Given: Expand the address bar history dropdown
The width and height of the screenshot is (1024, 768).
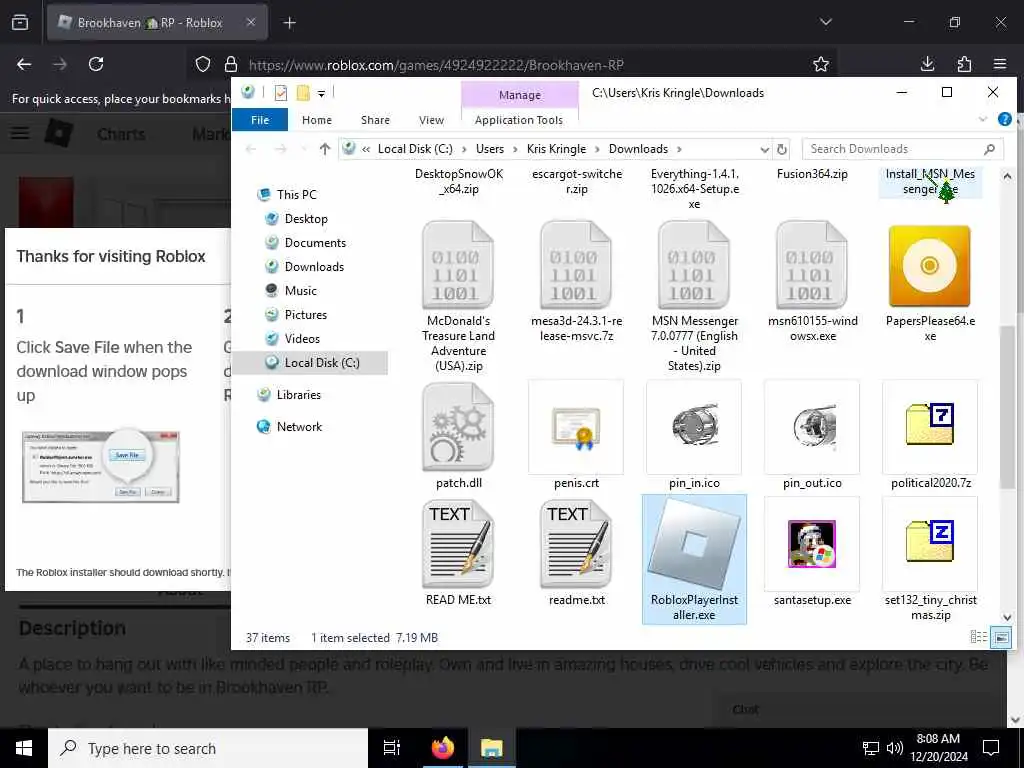Looking at the screenshot, I should [764, 150].
